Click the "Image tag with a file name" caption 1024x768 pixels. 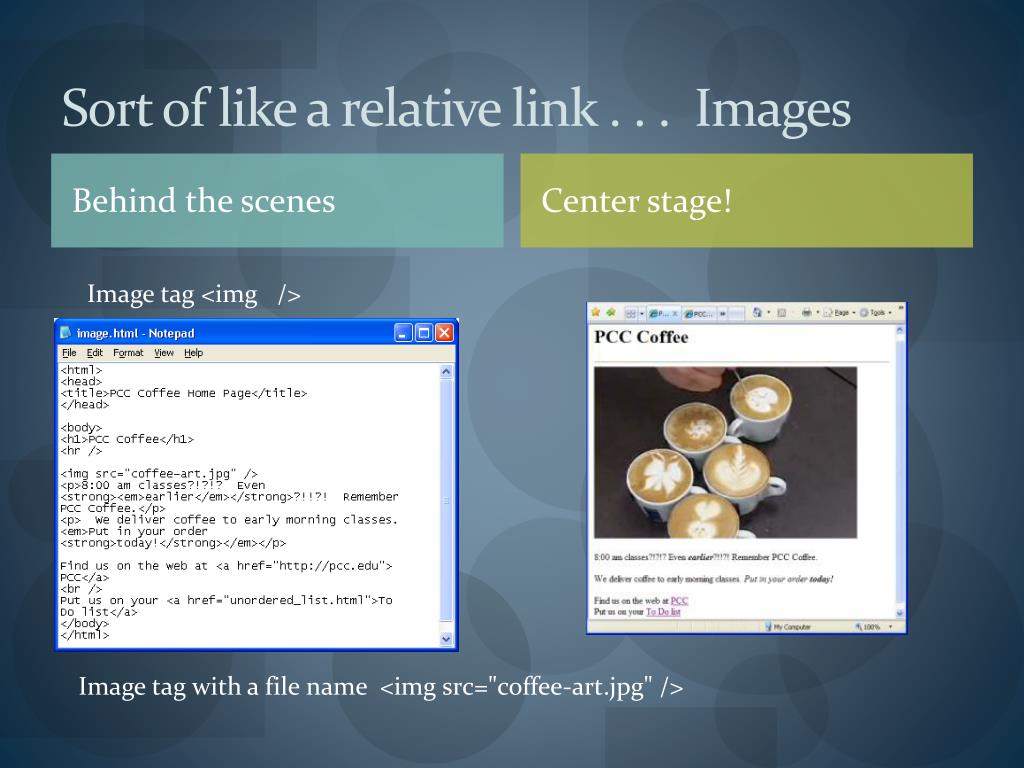point(381,686)
